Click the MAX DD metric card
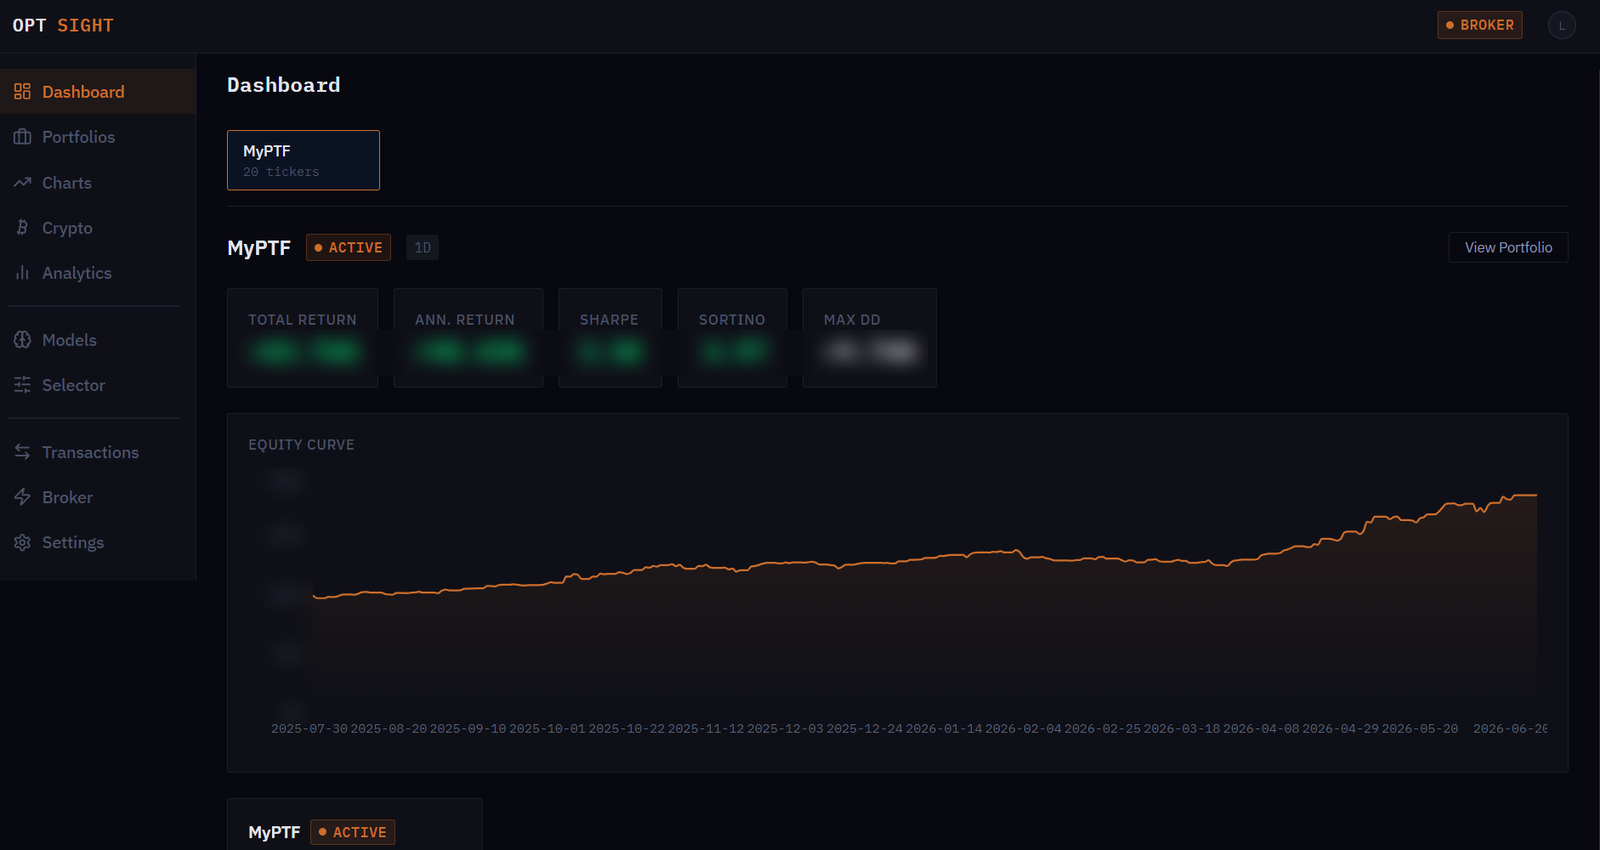Viewport: 1600px width, 850px height. [869, 338]
